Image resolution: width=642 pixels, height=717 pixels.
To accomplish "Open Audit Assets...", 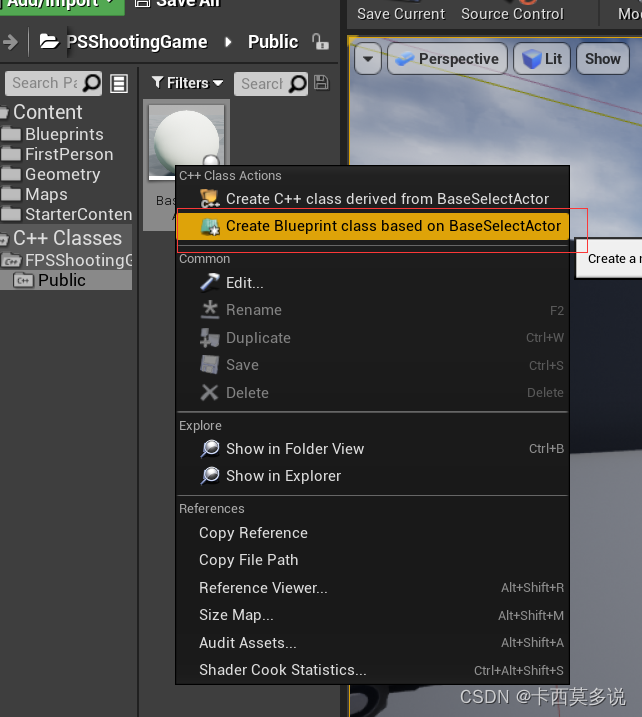I will click(x=373, y=642).
